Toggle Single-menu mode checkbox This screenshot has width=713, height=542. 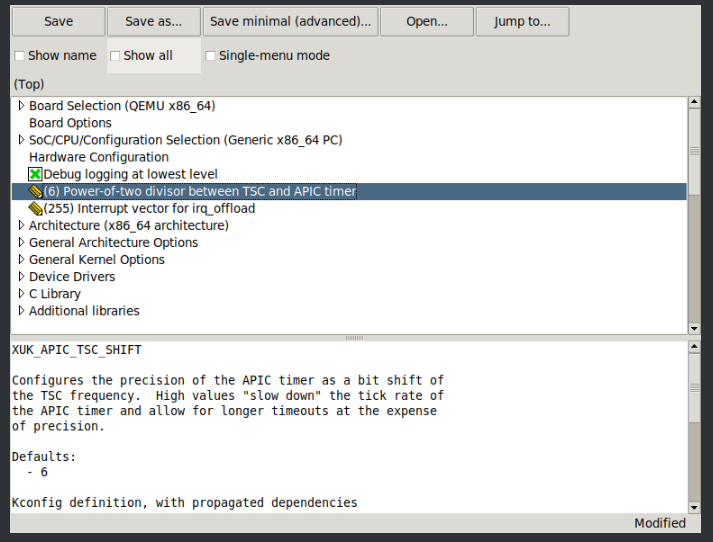(x=210, y=56)
